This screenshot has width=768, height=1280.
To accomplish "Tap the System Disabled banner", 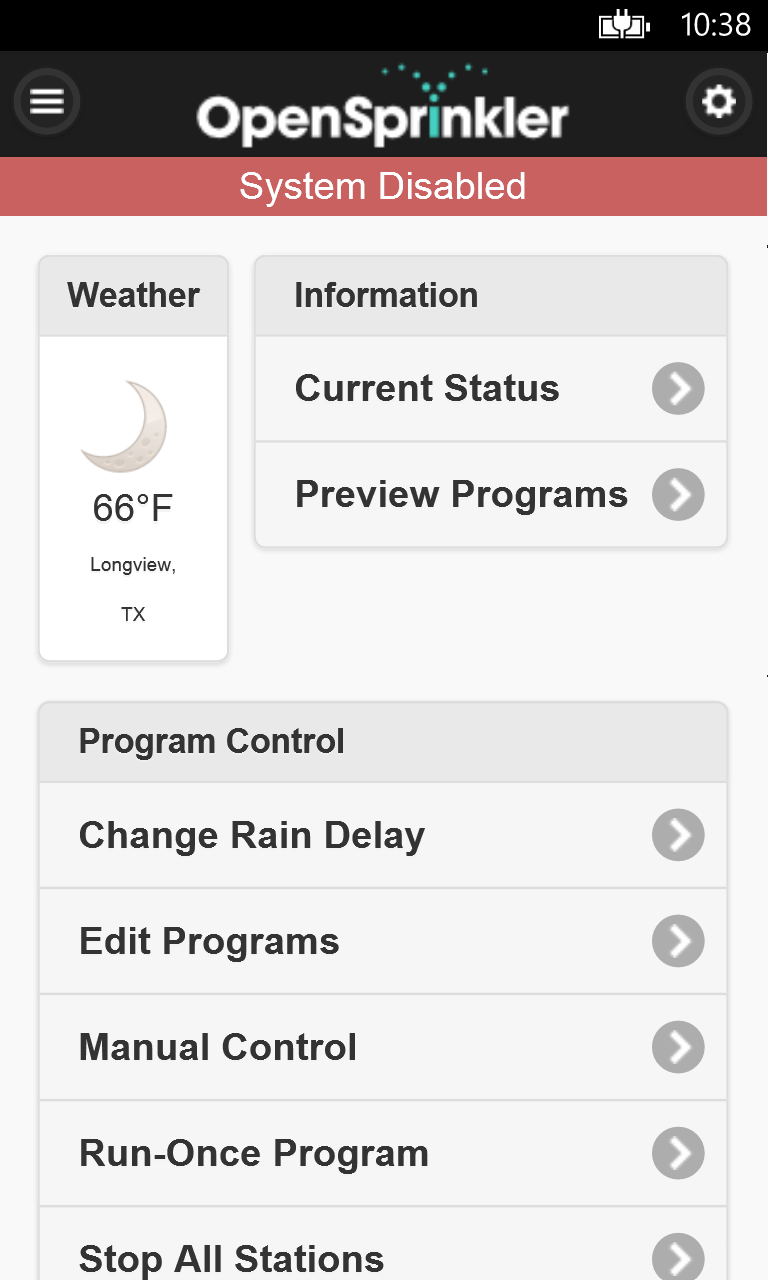I will tap(383, 187).
